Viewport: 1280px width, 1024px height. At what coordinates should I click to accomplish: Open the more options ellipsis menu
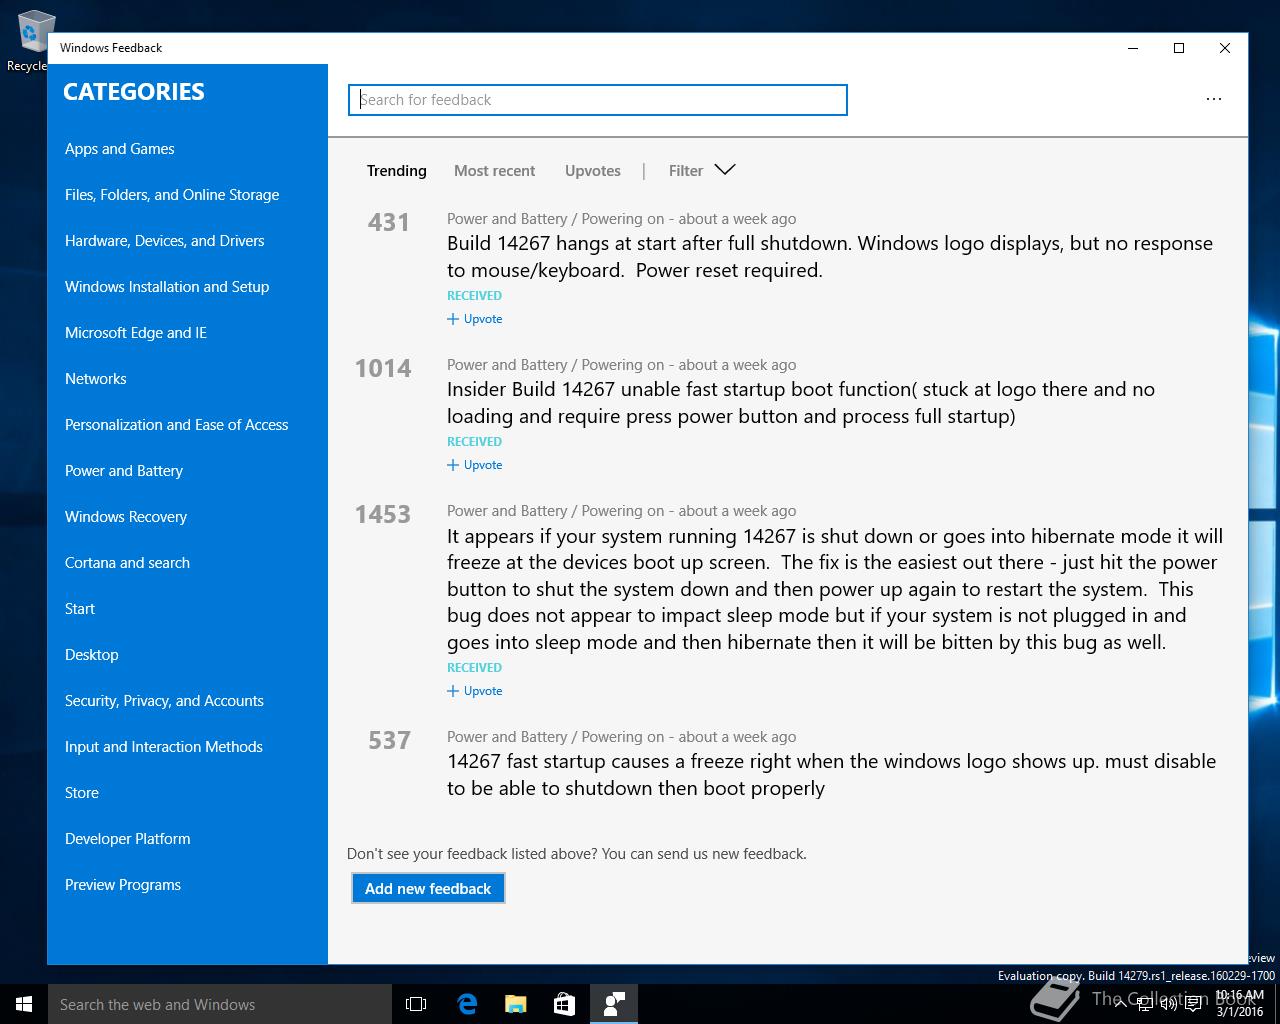pyautogui.click(x=1213, y=99)
